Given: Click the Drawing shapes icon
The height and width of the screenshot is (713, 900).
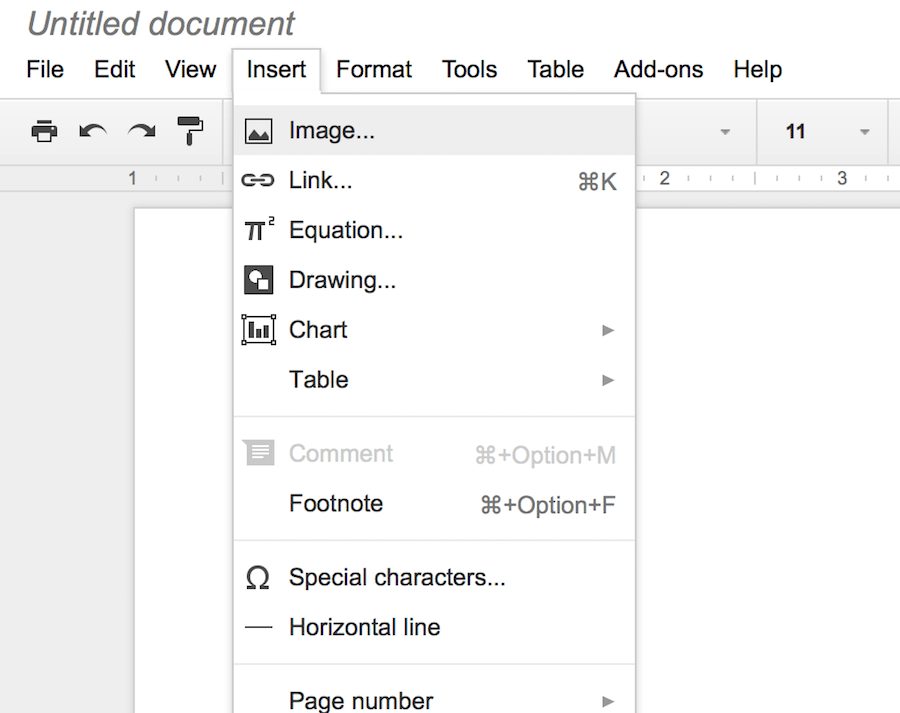Looking at the screenshot, I should coord(259,280).
